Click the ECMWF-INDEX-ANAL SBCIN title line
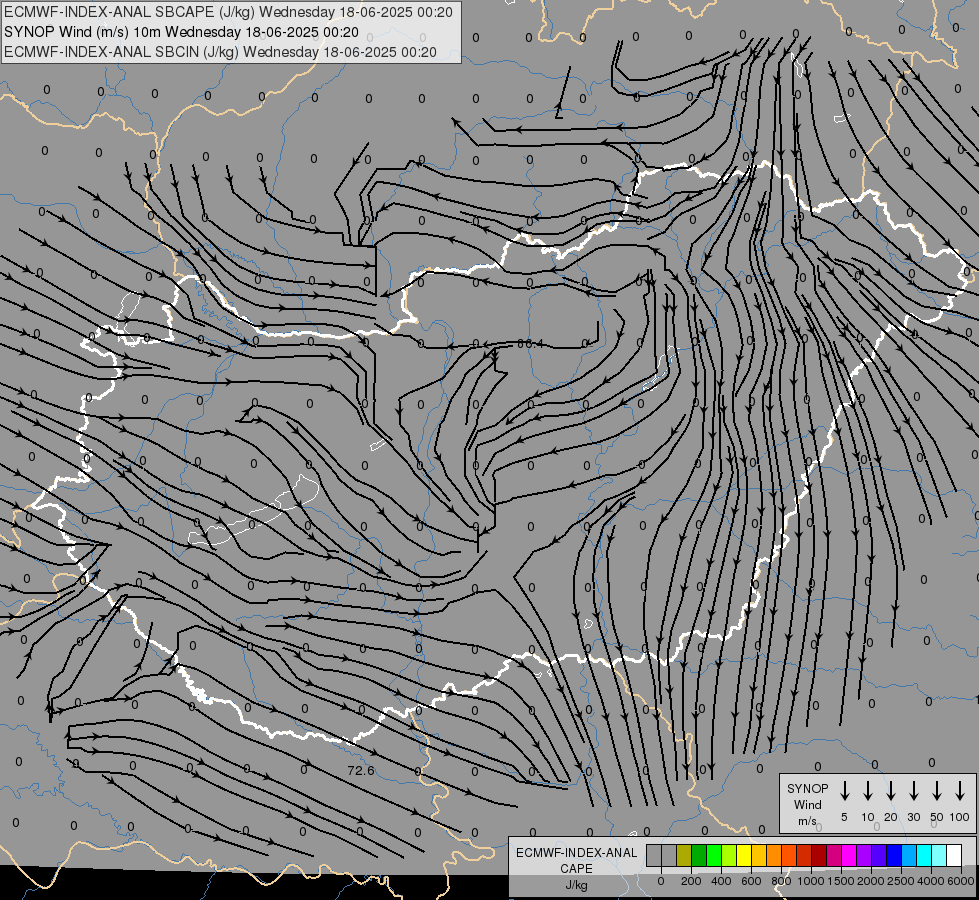Image resolution: width=979 pixels, height=900 pixels. click(x=220, y=52)
